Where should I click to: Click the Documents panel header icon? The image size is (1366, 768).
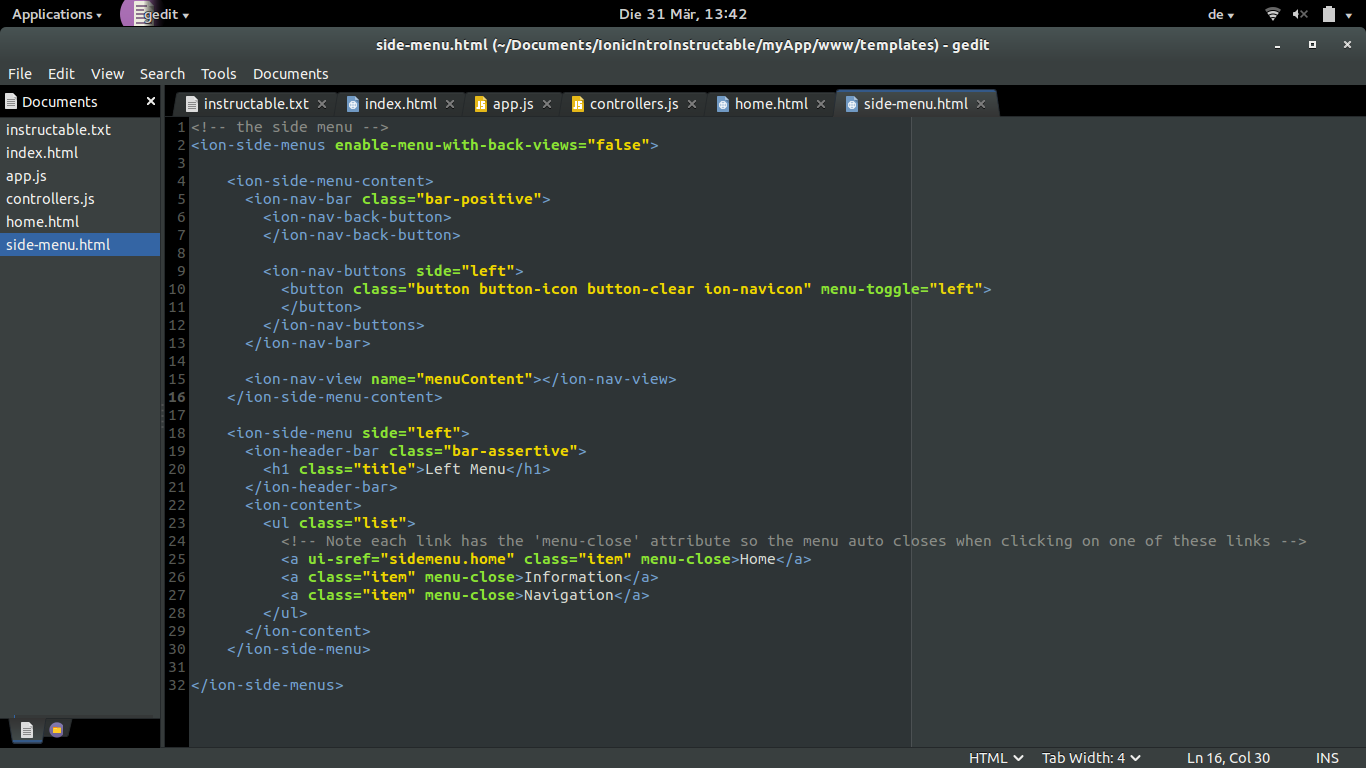pos(11,102)
